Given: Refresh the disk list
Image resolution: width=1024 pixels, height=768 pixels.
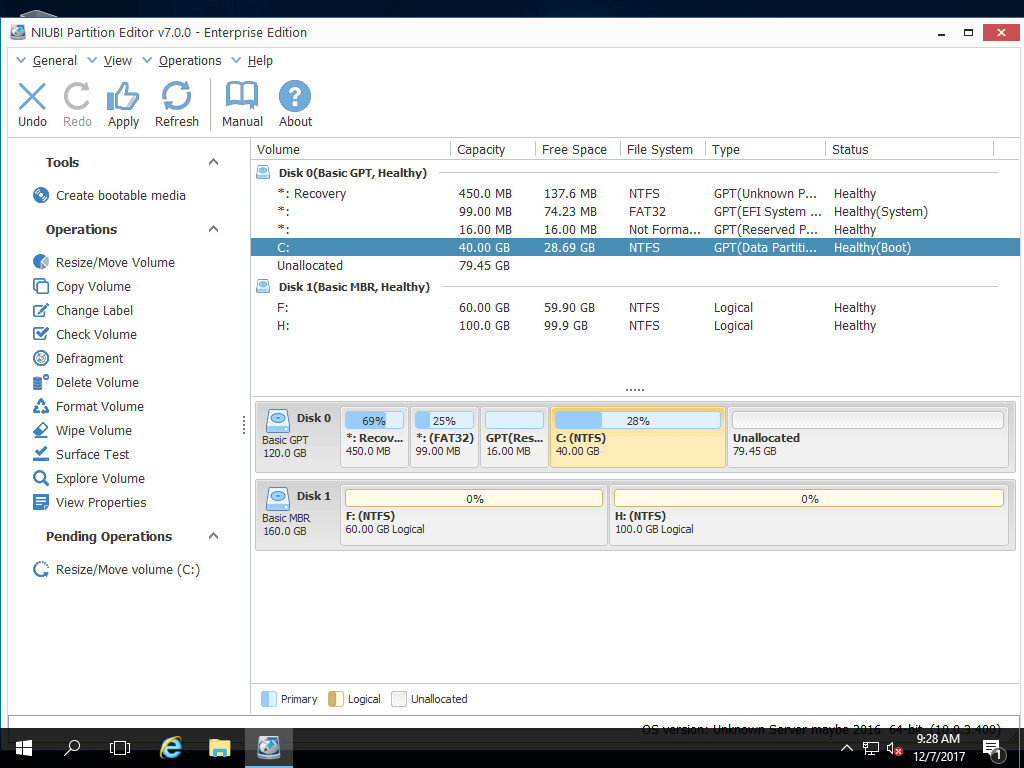Looking at the screenshot, I should (x=176, y=97).
